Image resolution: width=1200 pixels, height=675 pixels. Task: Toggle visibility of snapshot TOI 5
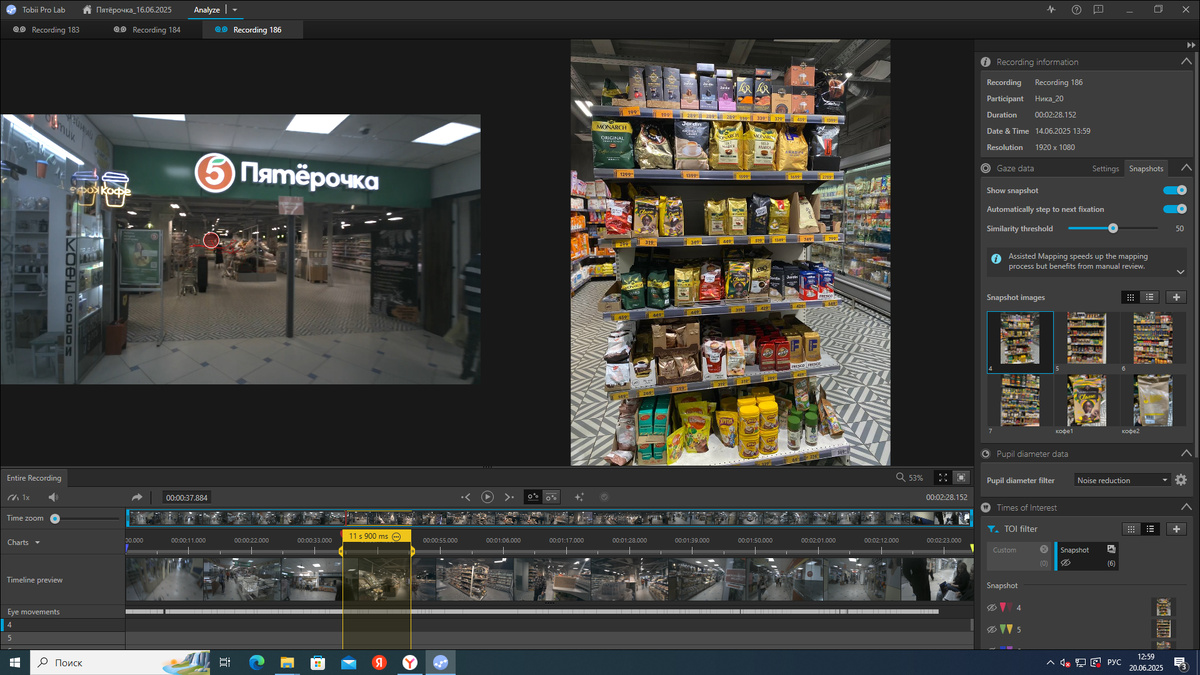point(992,630)
